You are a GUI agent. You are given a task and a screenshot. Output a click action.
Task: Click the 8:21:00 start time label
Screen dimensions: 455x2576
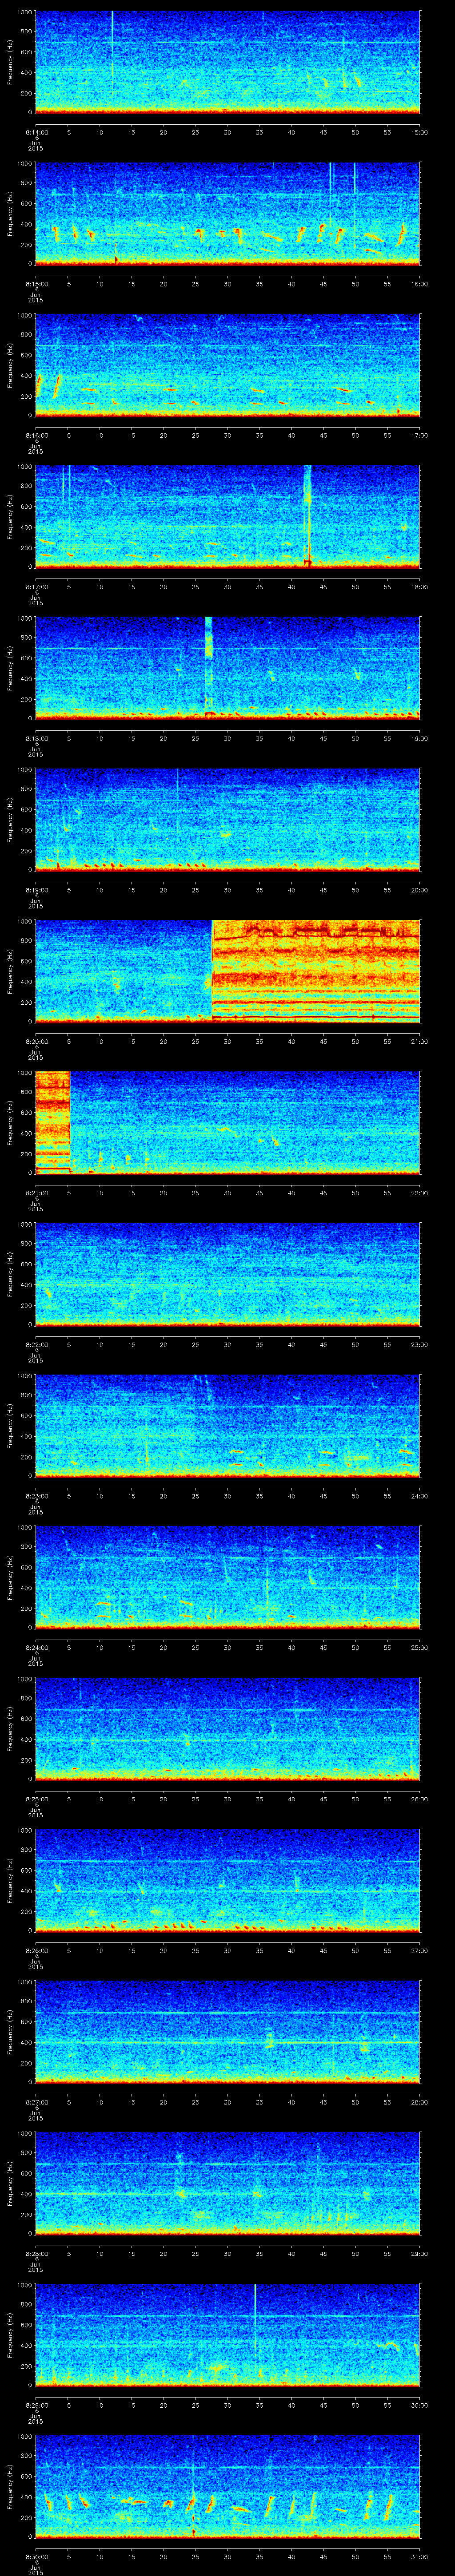(x=36, y=1193)
